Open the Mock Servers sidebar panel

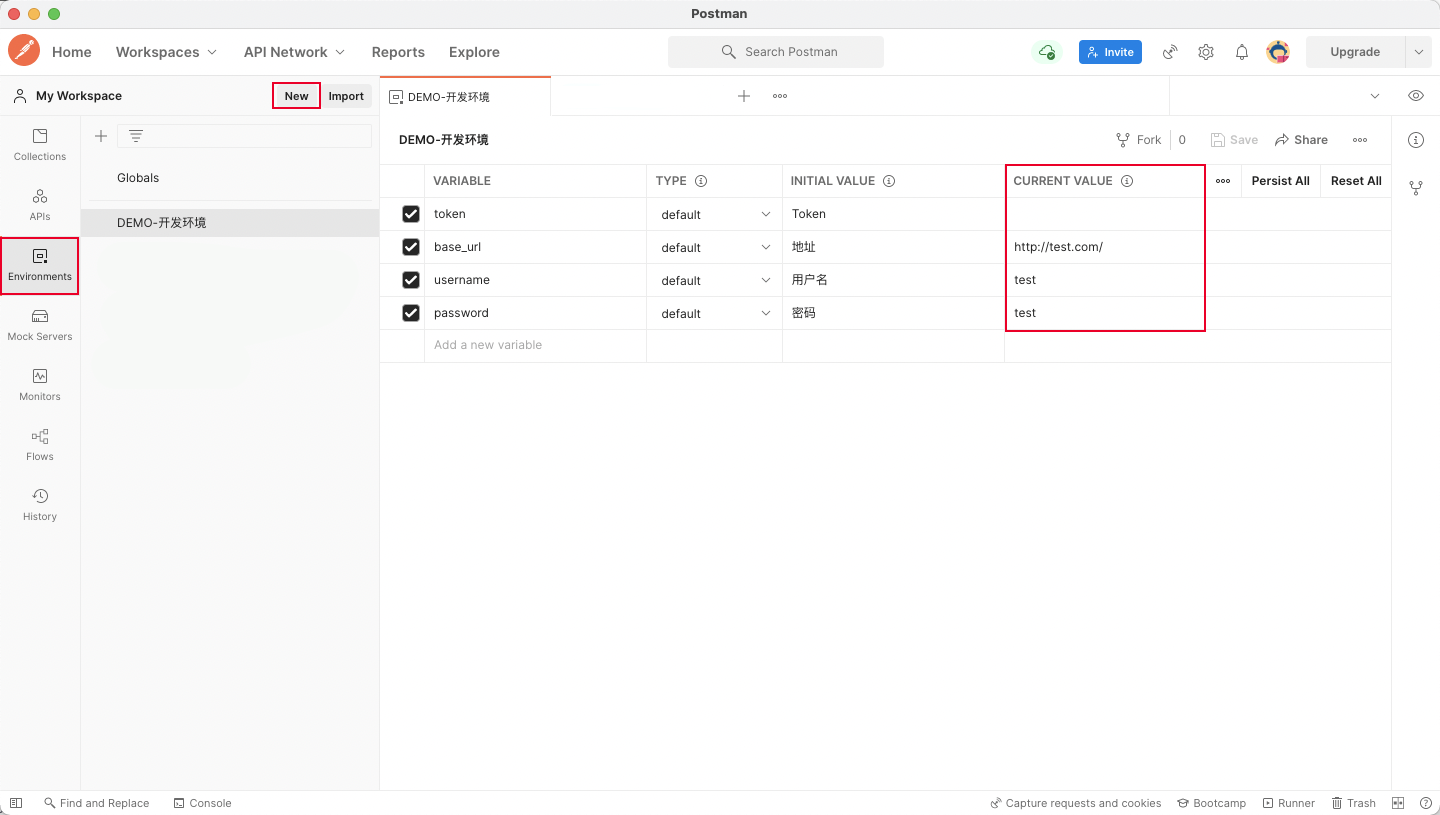(40, 325)
